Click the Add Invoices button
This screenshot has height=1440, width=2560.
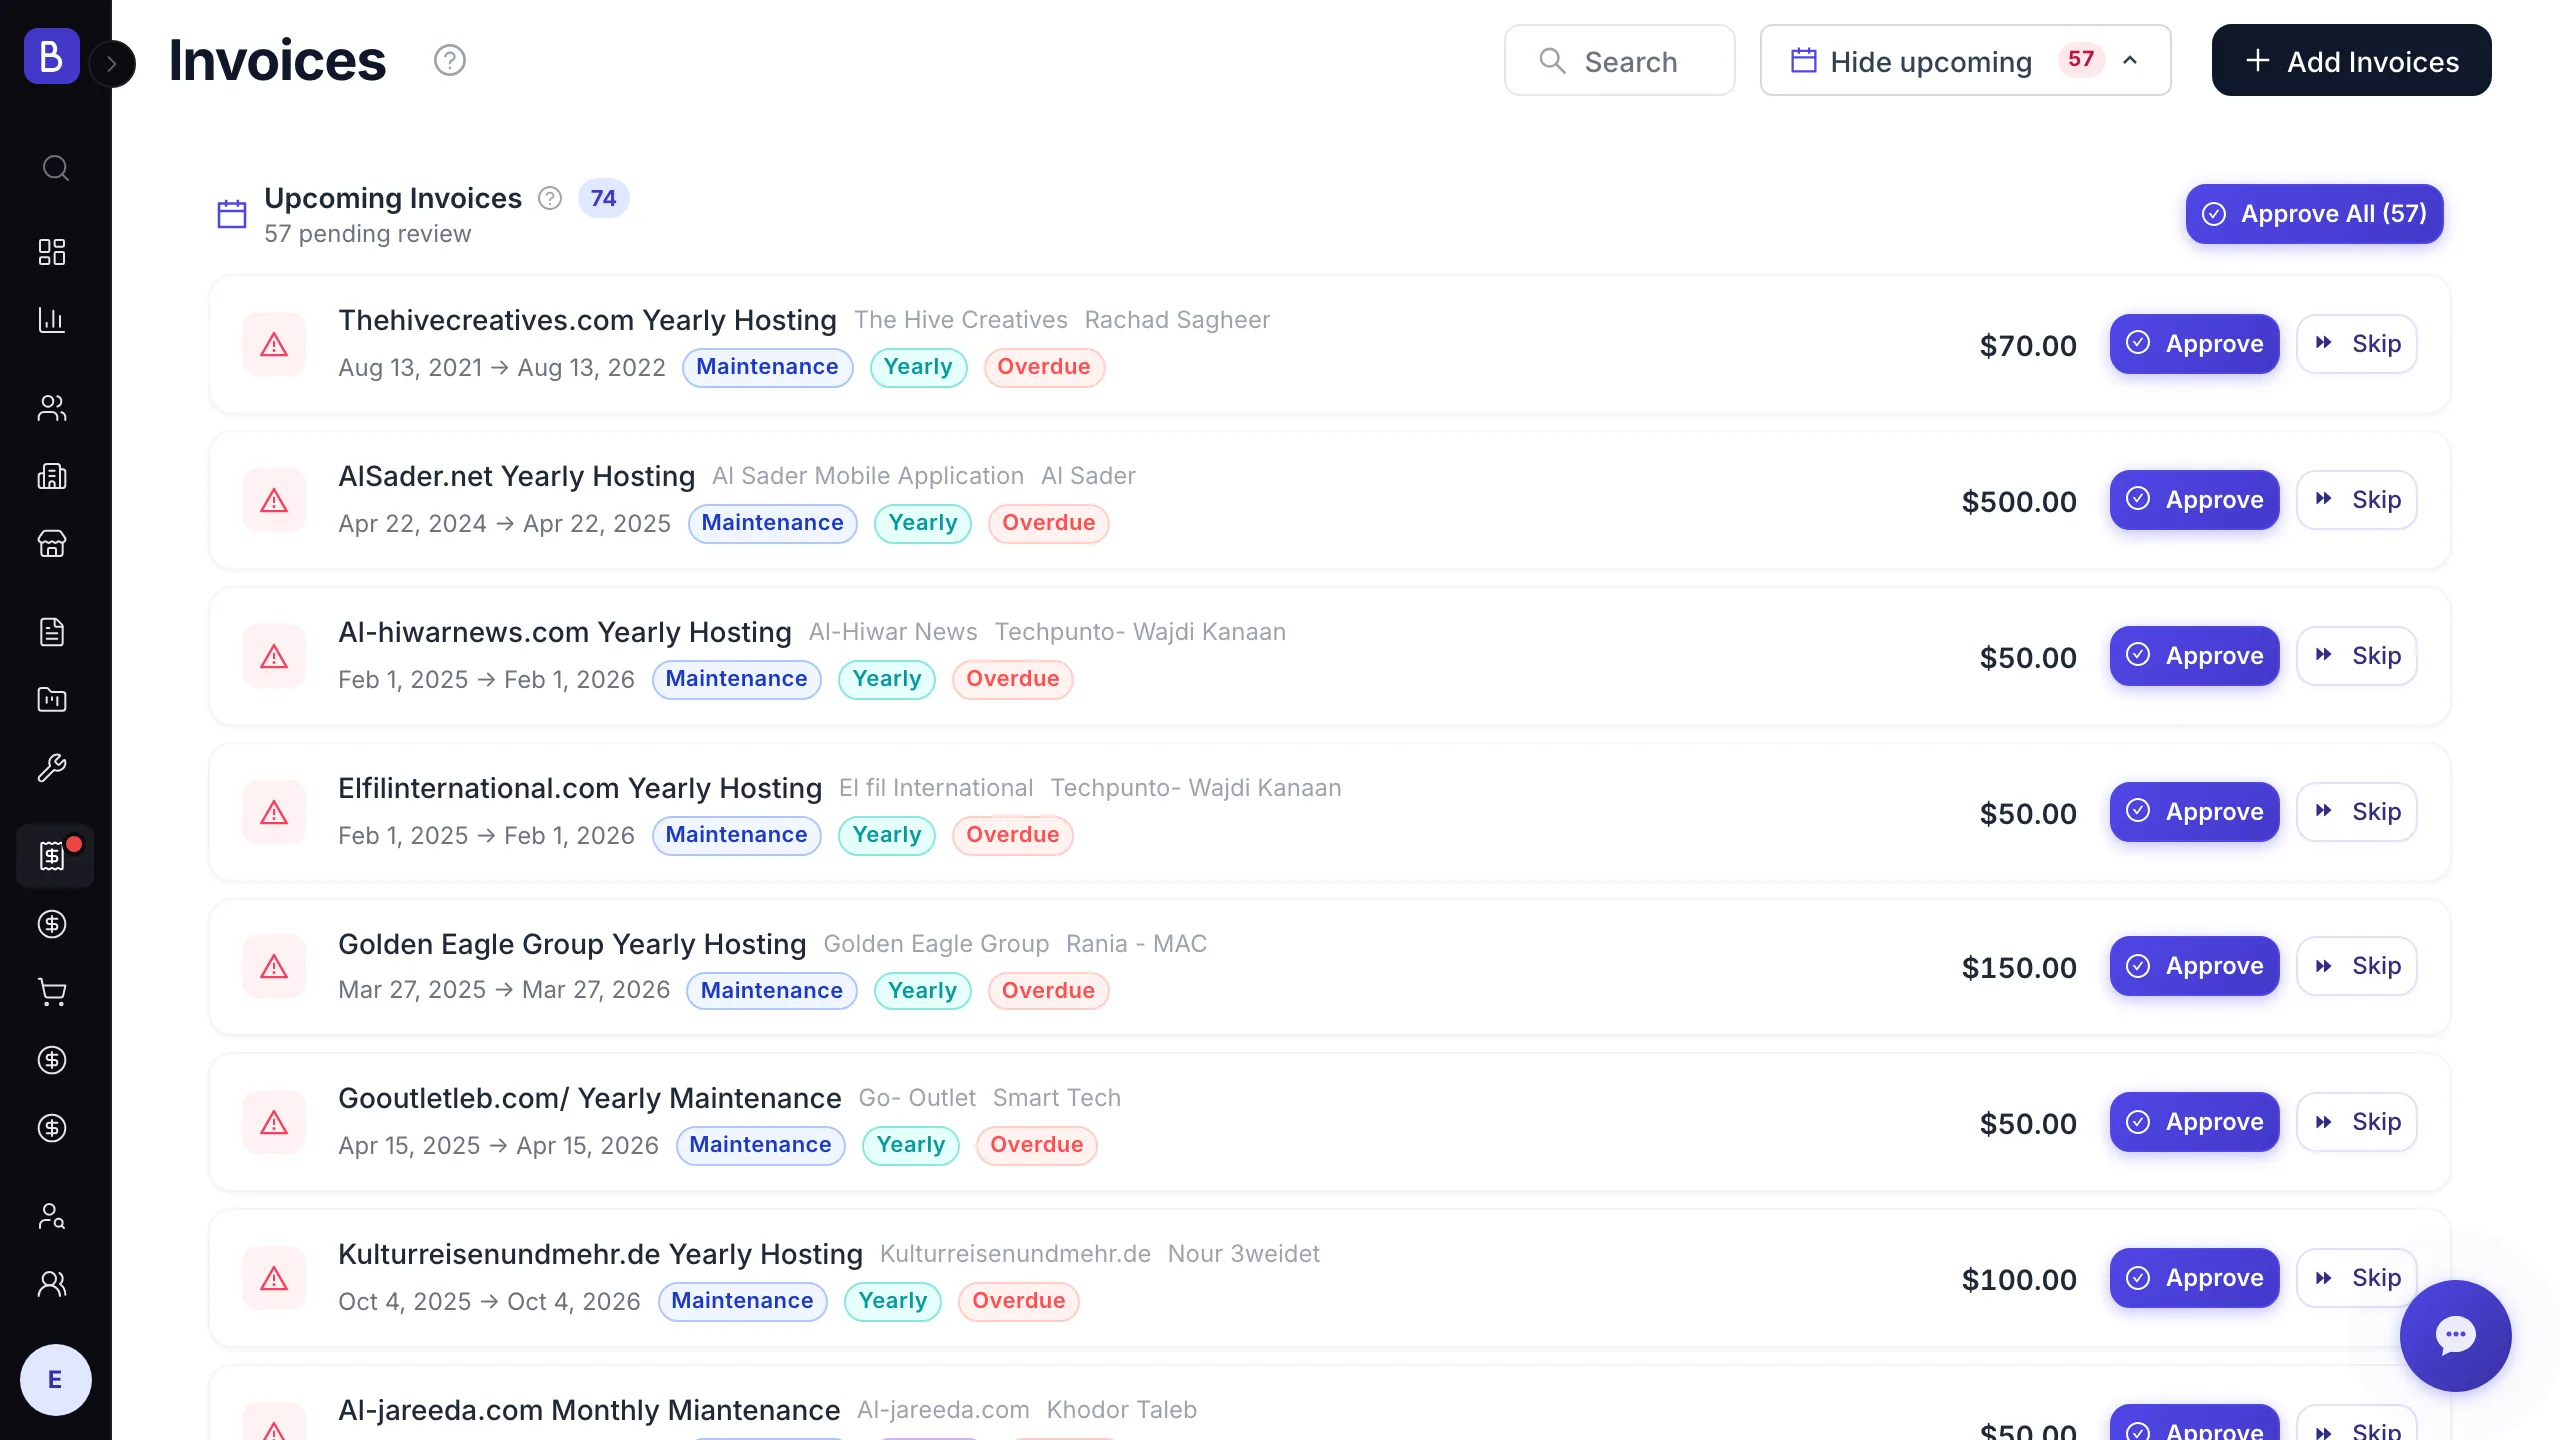(2351, 61)
